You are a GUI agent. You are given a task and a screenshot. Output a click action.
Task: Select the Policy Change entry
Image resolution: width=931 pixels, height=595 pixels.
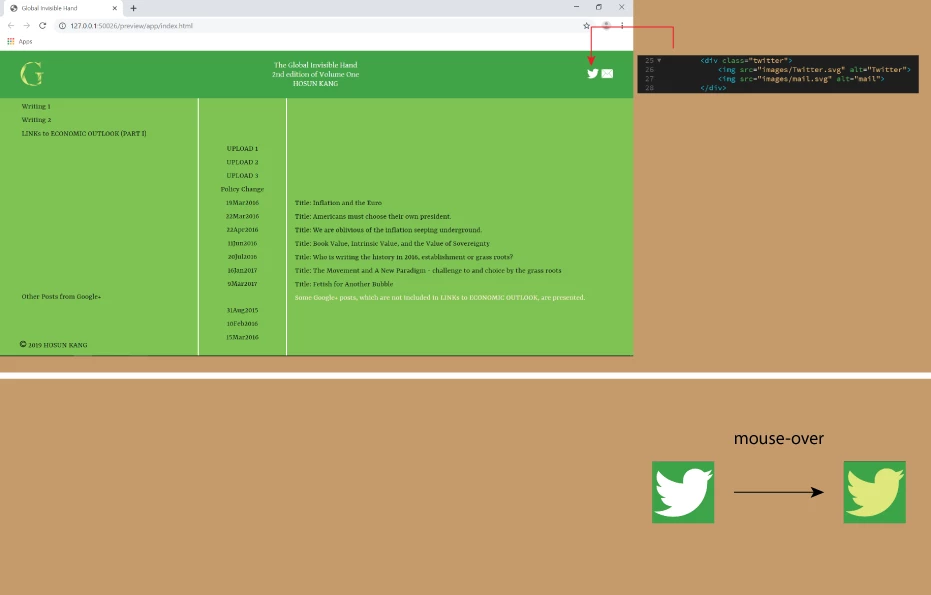tap(242, 189)
